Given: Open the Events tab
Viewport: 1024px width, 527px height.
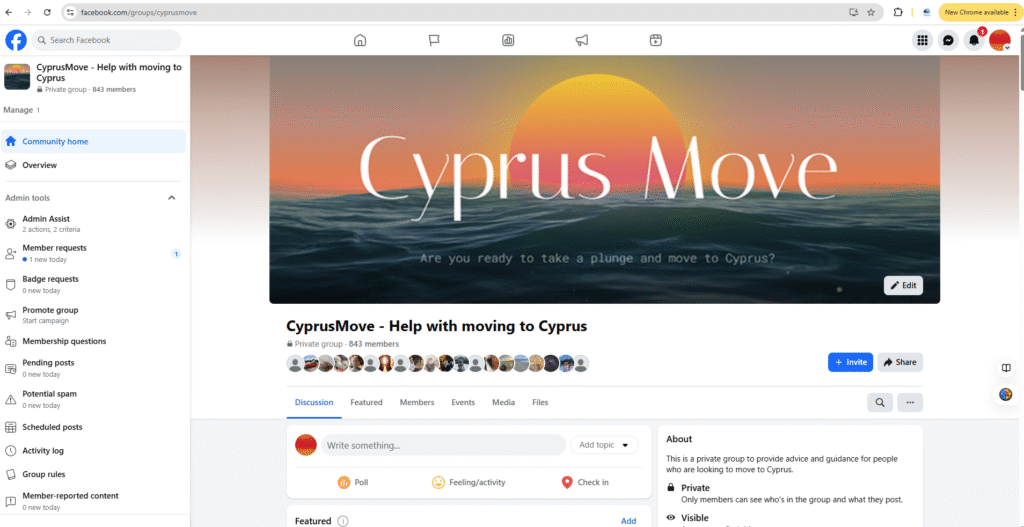Looking at the screenshot, I should pos(463,402).
